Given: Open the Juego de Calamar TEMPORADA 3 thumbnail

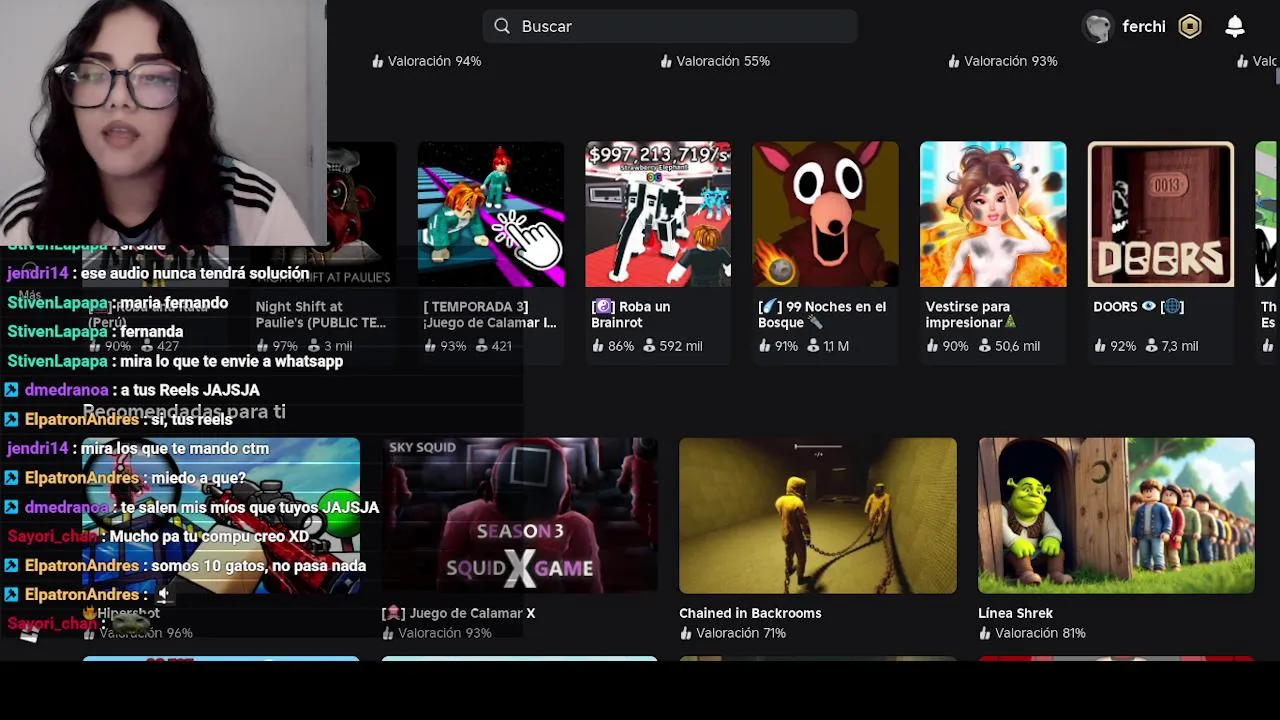Looking at the screenshot, I should [x=491, y=214].
